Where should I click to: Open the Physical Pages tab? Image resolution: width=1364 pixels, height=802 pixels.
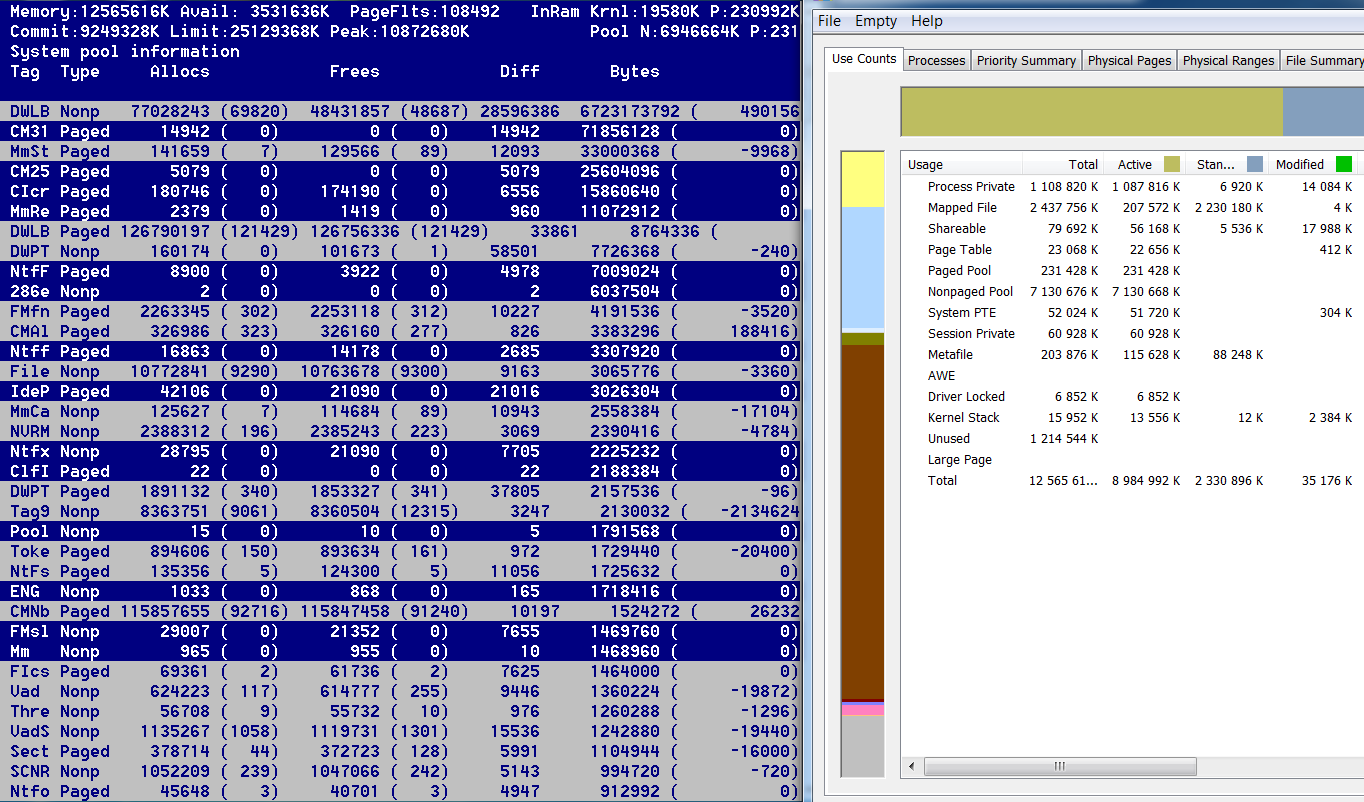[x=1129, y=60]
